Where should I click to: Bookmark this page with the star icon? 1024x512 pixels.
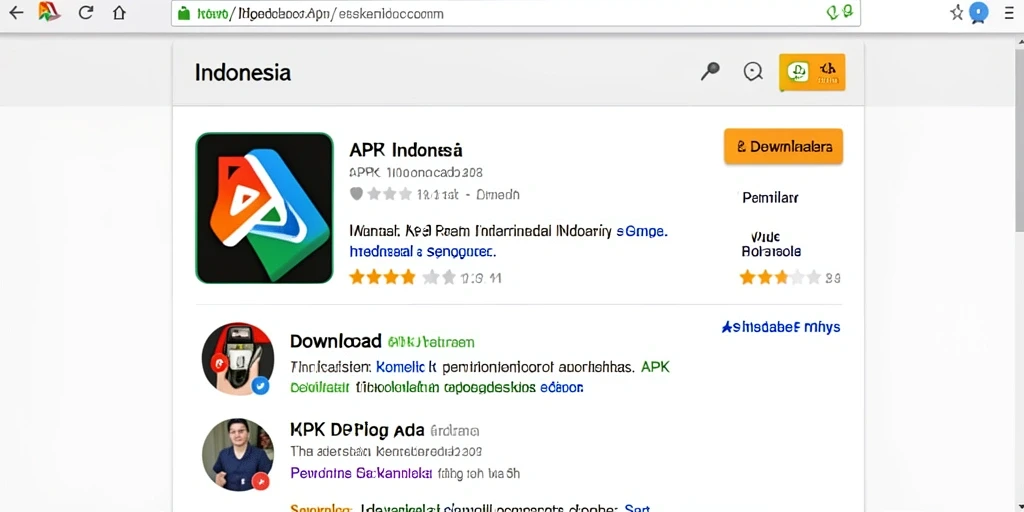pos(956,12)
